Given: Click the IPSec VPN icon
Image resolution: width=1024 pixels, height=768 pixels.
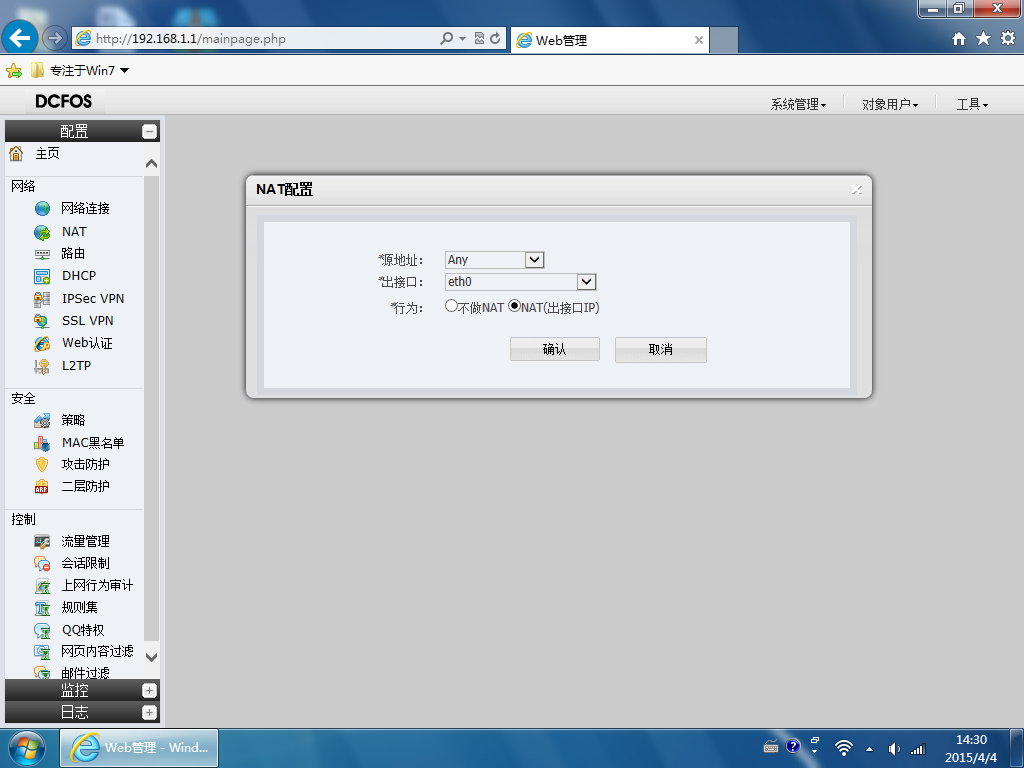Looking at the screenshot, I should pos(42,299).
